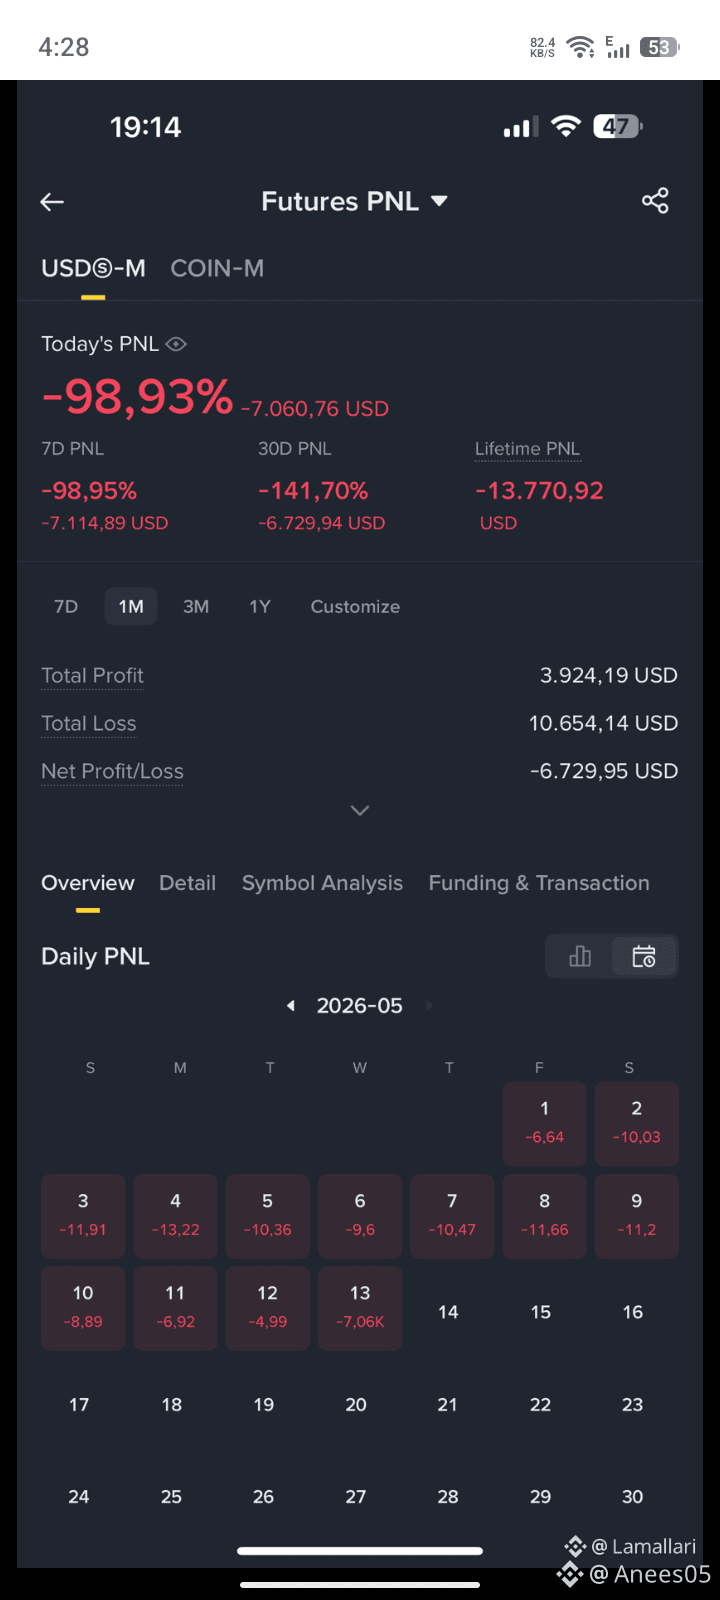Open Funding & Transaction tab

(539, 883)
